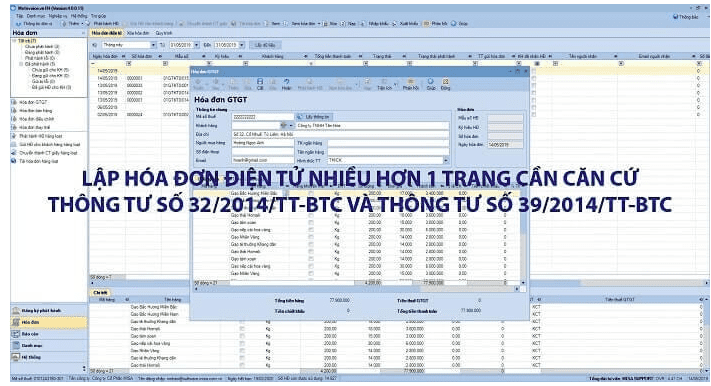Switch to the Xóa hóa đơn tab
This screenshot has width=711, height=386.
point(138,33)
